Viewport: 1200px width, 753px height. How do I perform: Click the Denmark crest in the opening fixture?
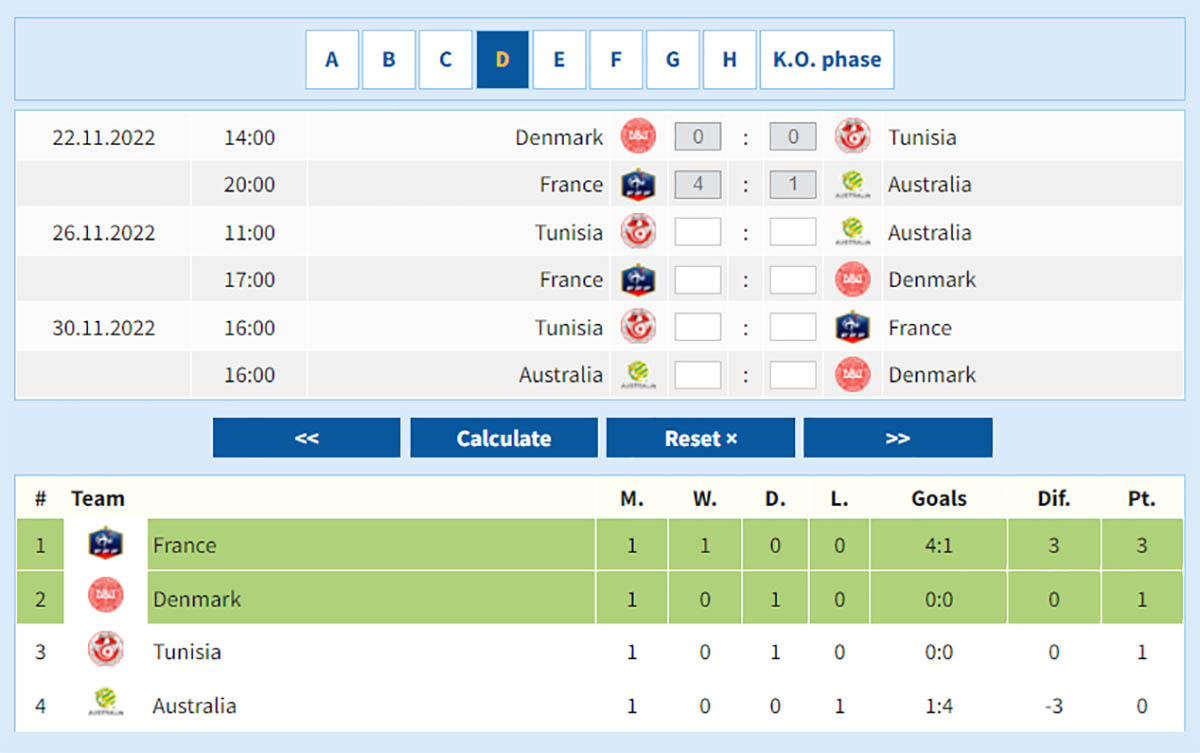(x=638, y=136)
